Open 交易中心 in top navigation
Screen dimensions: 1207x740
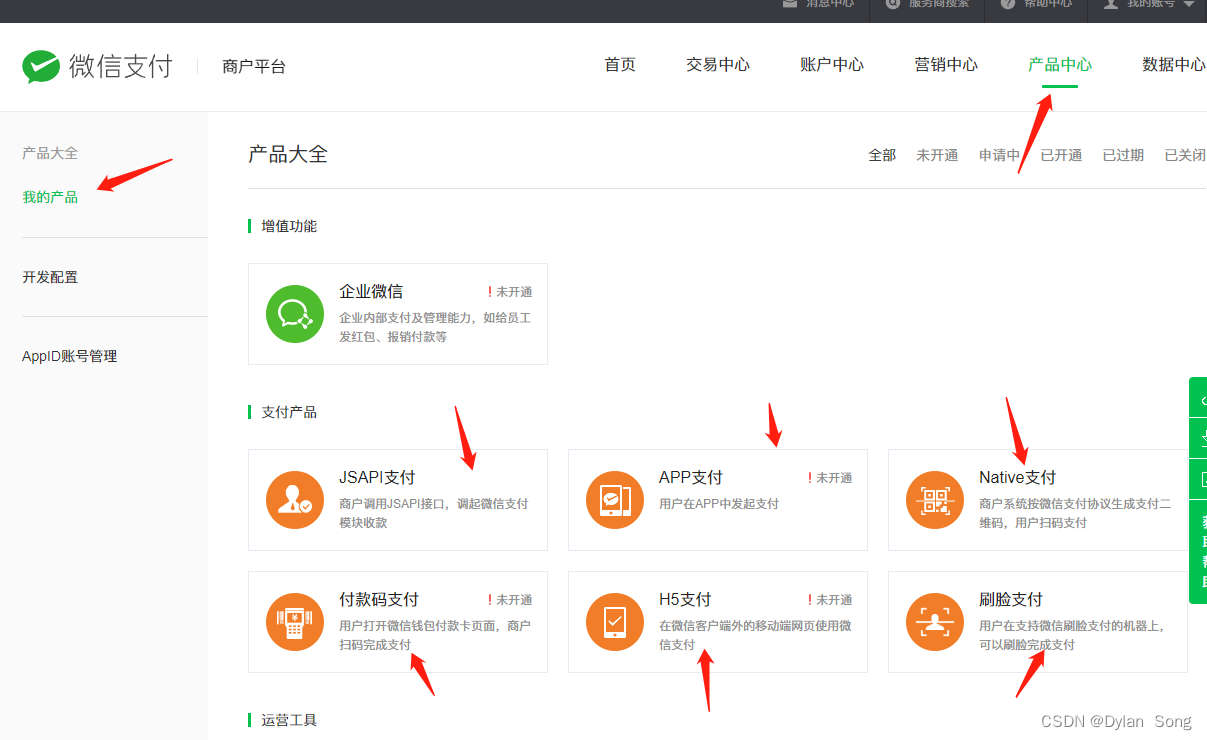718,65
